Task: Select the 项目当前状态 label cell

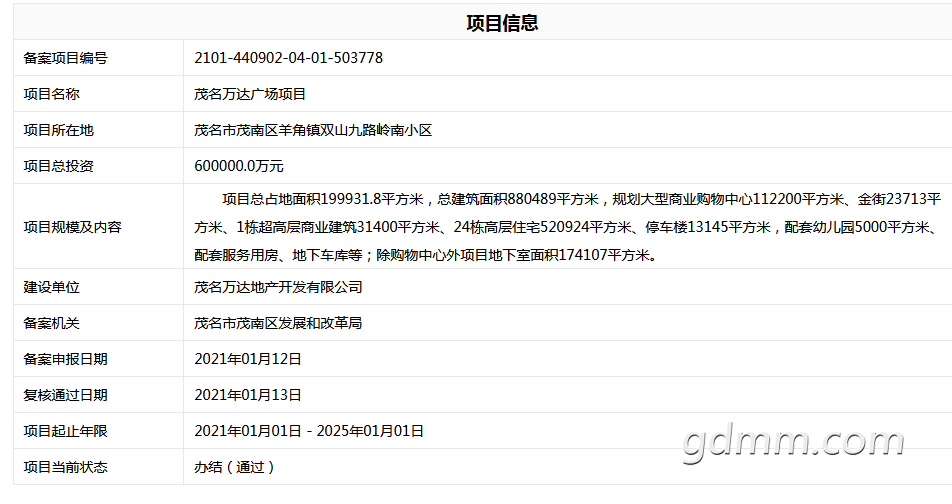Action: 98,466
